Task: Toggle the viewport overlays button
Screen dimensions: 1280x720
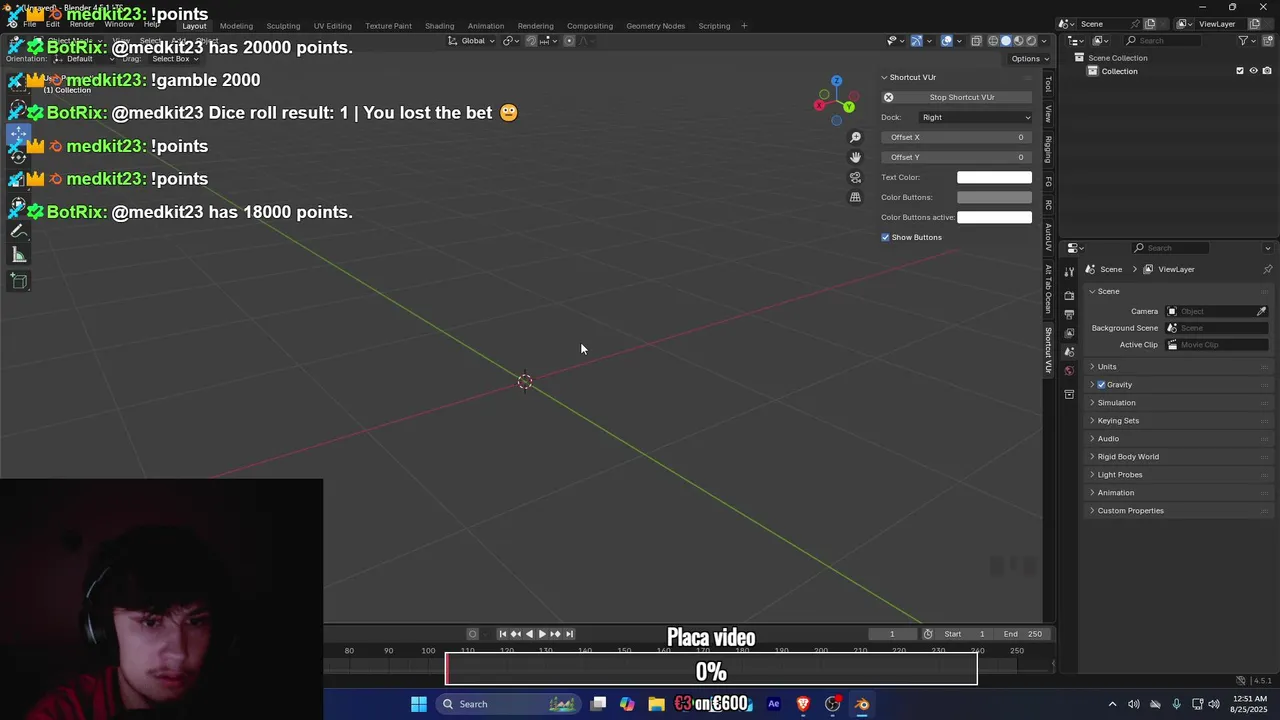Action: point(946,41)
